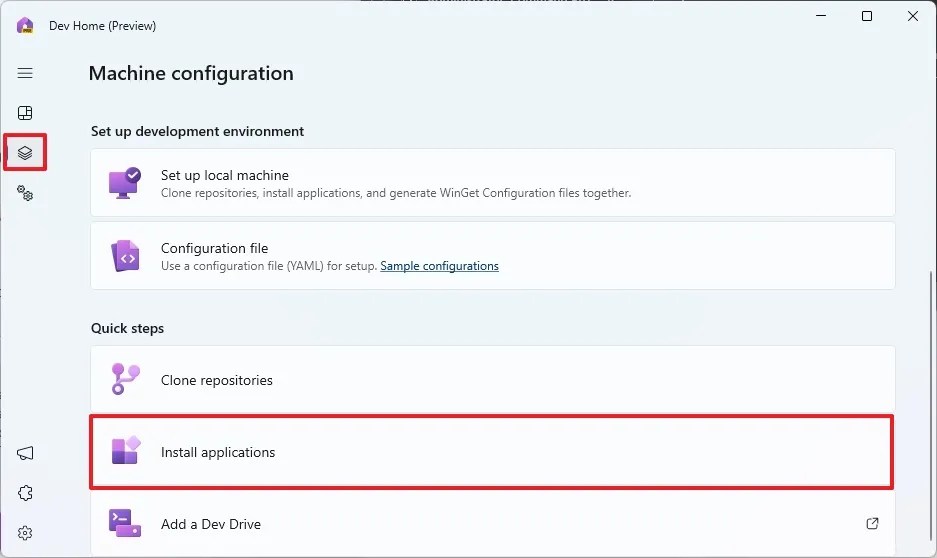The height and width of the screenshot is (558, 937).
Task: Choose Configuration file setup option
Action: 493,256
